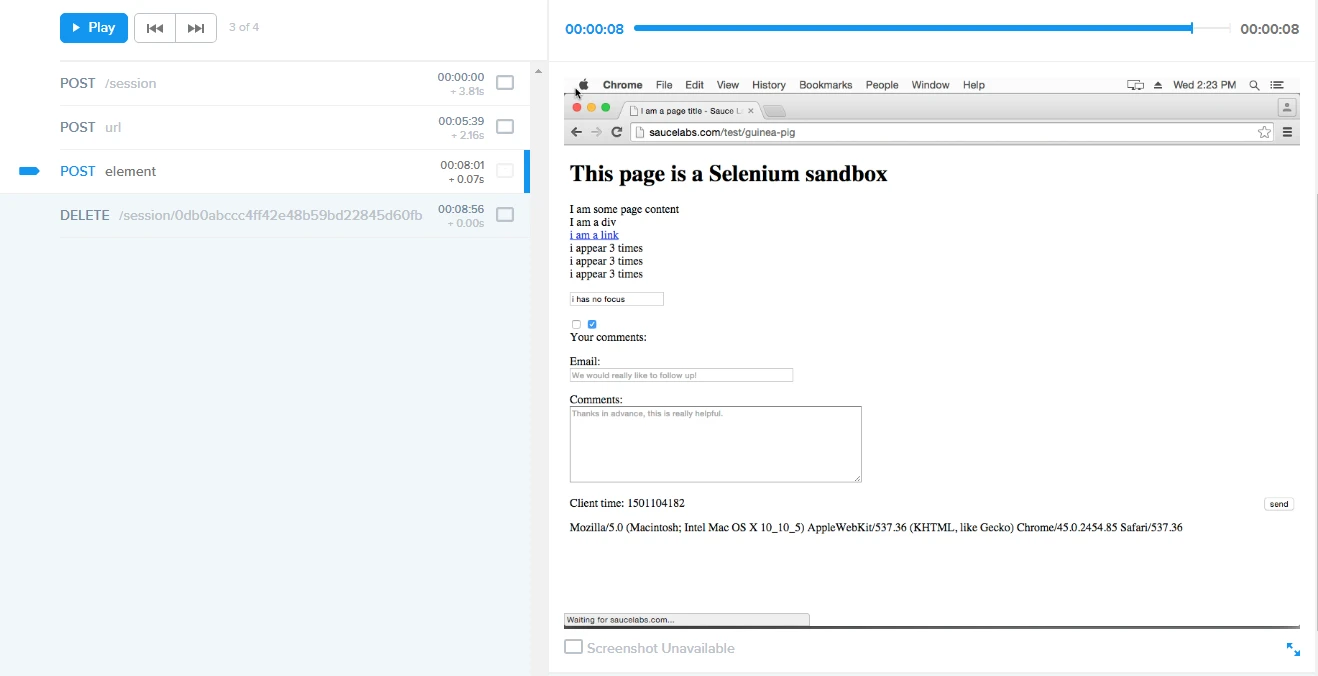Screen dimensions: 1318x676
Task: Click the 'i has no focus' text field
Action: (617, 299)
